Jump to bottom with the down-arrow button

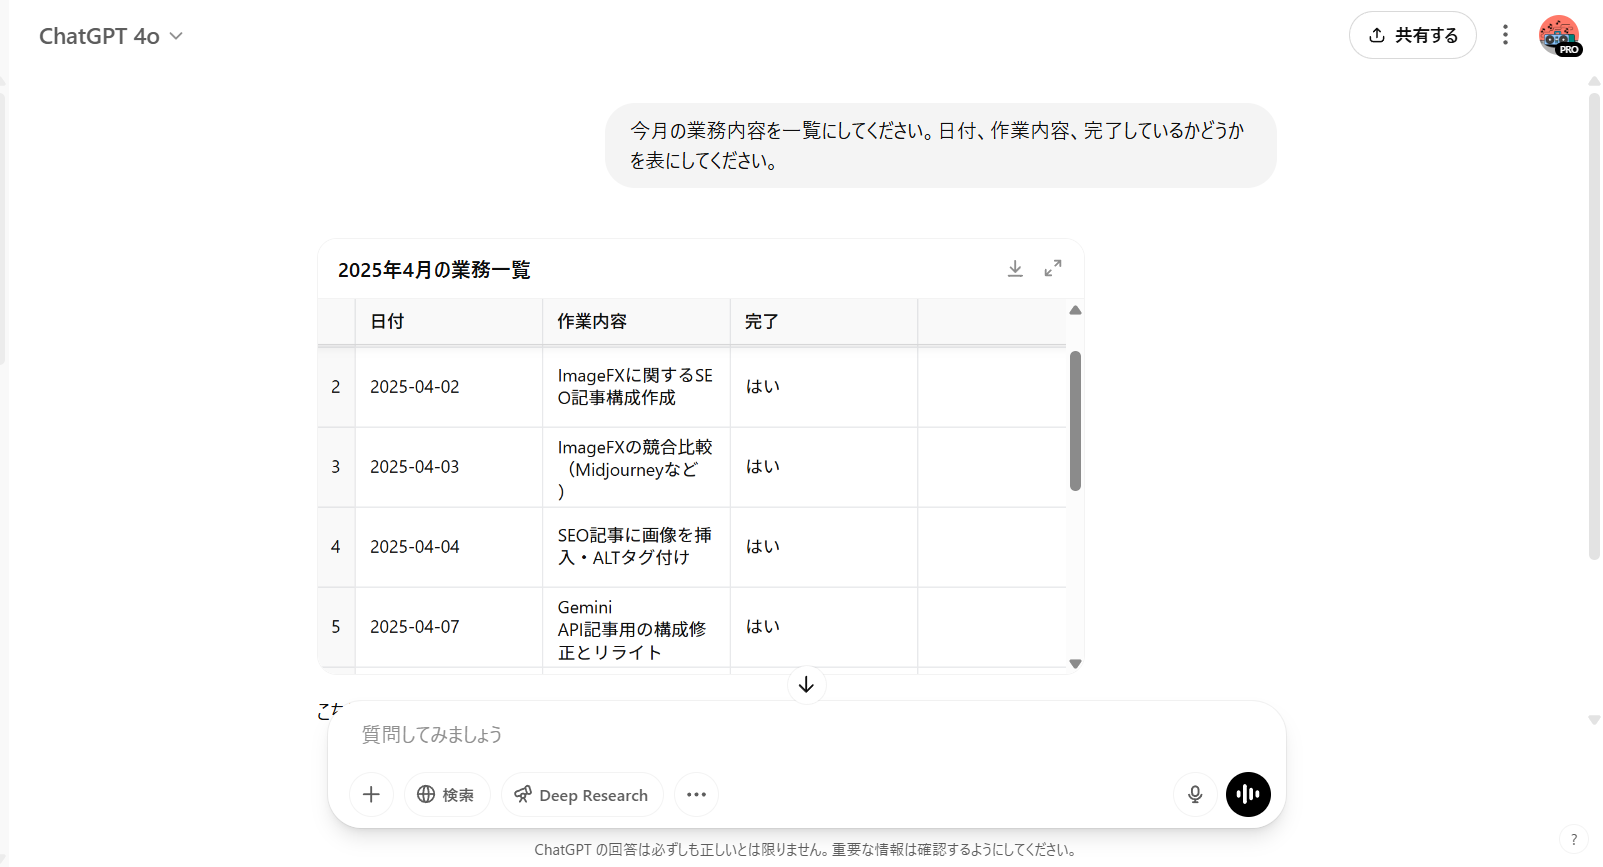(806, 685)
